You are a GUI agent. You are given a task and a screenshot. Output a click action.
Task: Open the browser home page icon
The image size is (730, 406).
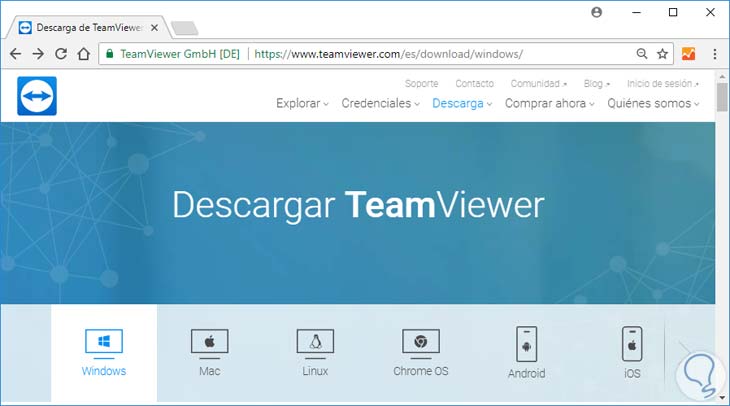coord(84,54)
